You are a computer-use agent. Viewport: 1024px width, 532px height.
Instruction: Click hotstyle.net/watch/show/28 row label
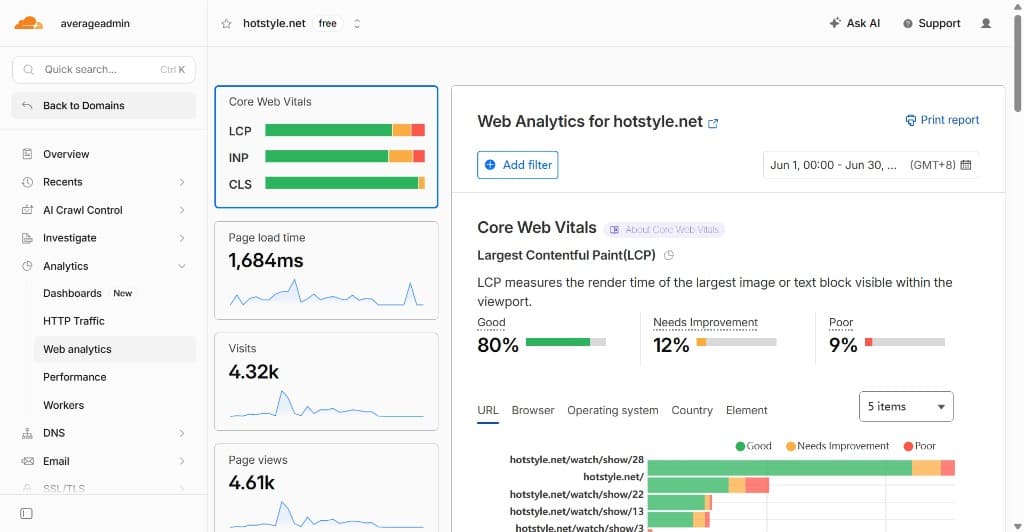click(x=577, y=460)
